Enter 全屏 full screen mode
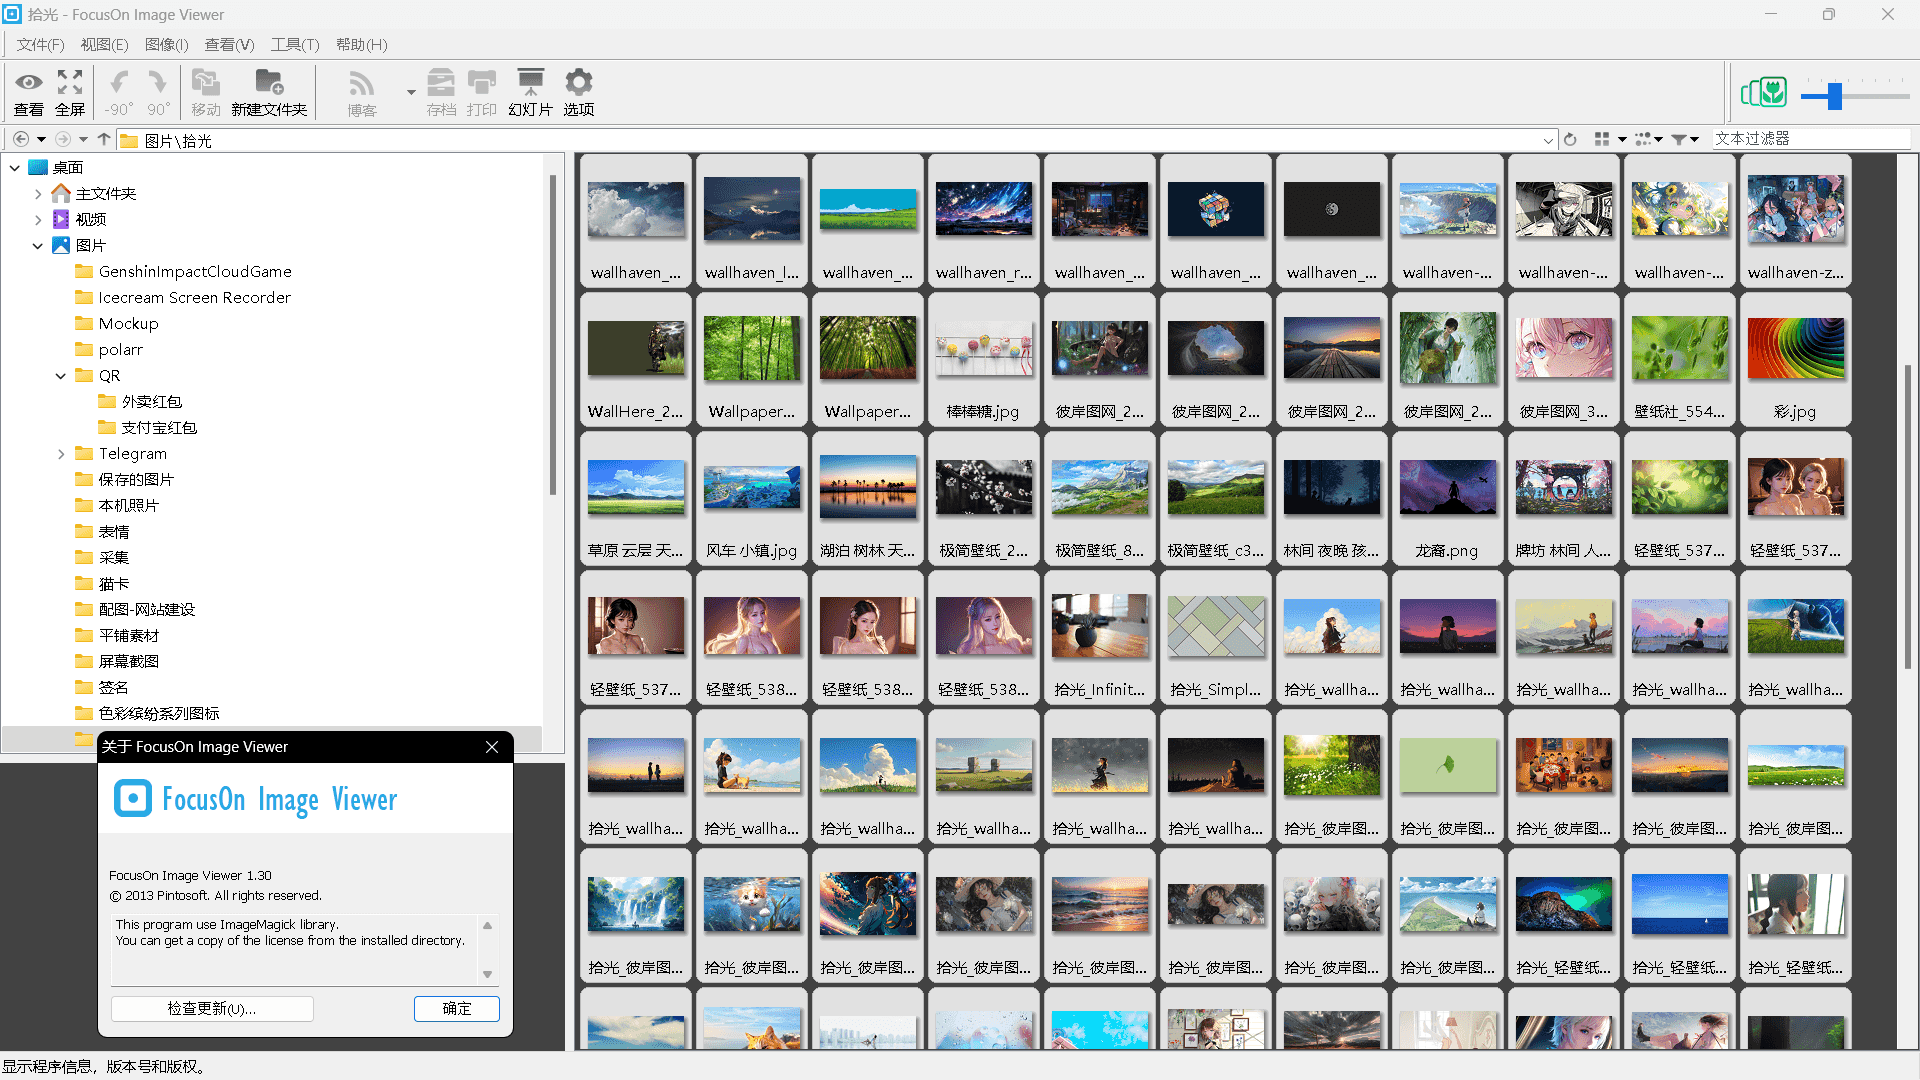 (70, 93)
